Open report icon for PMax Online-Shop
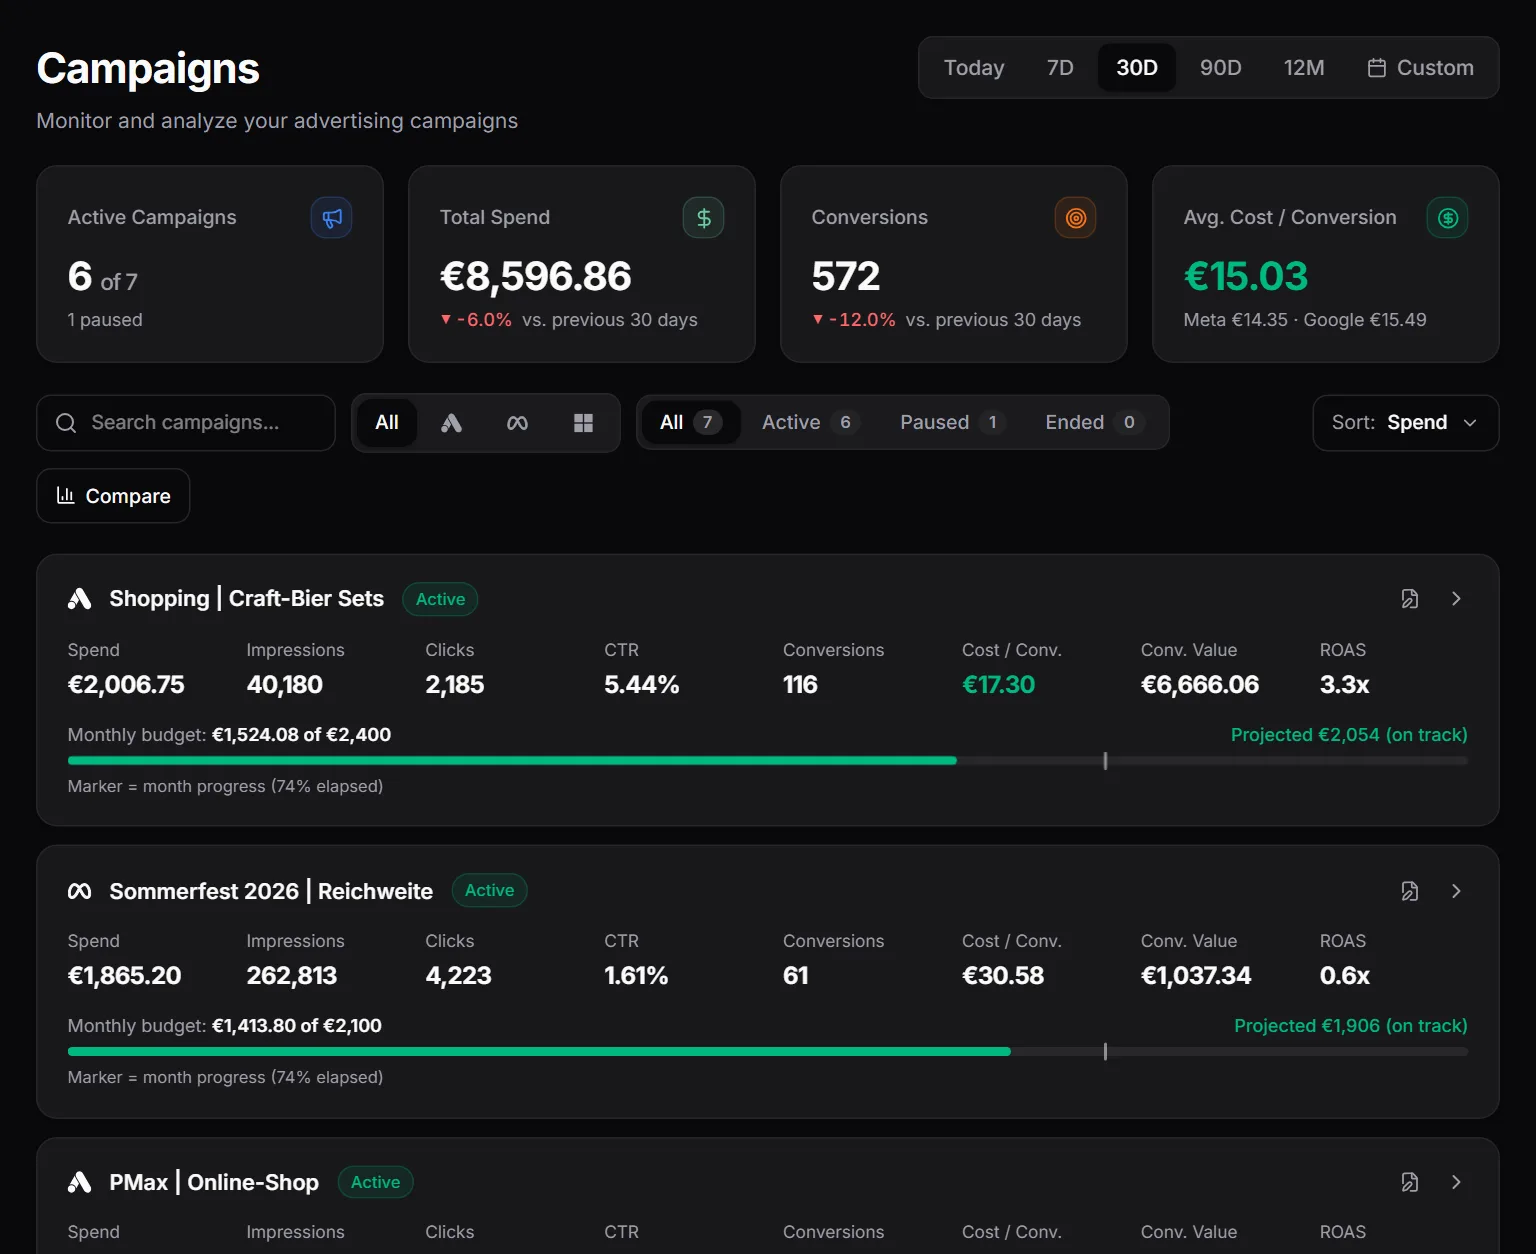This screenshot has width=1536, height=1254. click(1410, 1182)
